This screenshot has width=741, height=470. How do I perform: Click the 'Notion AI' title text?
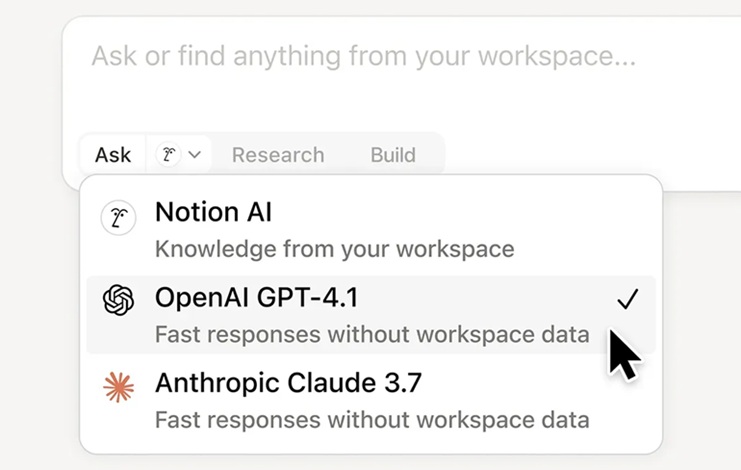point(214,212)
